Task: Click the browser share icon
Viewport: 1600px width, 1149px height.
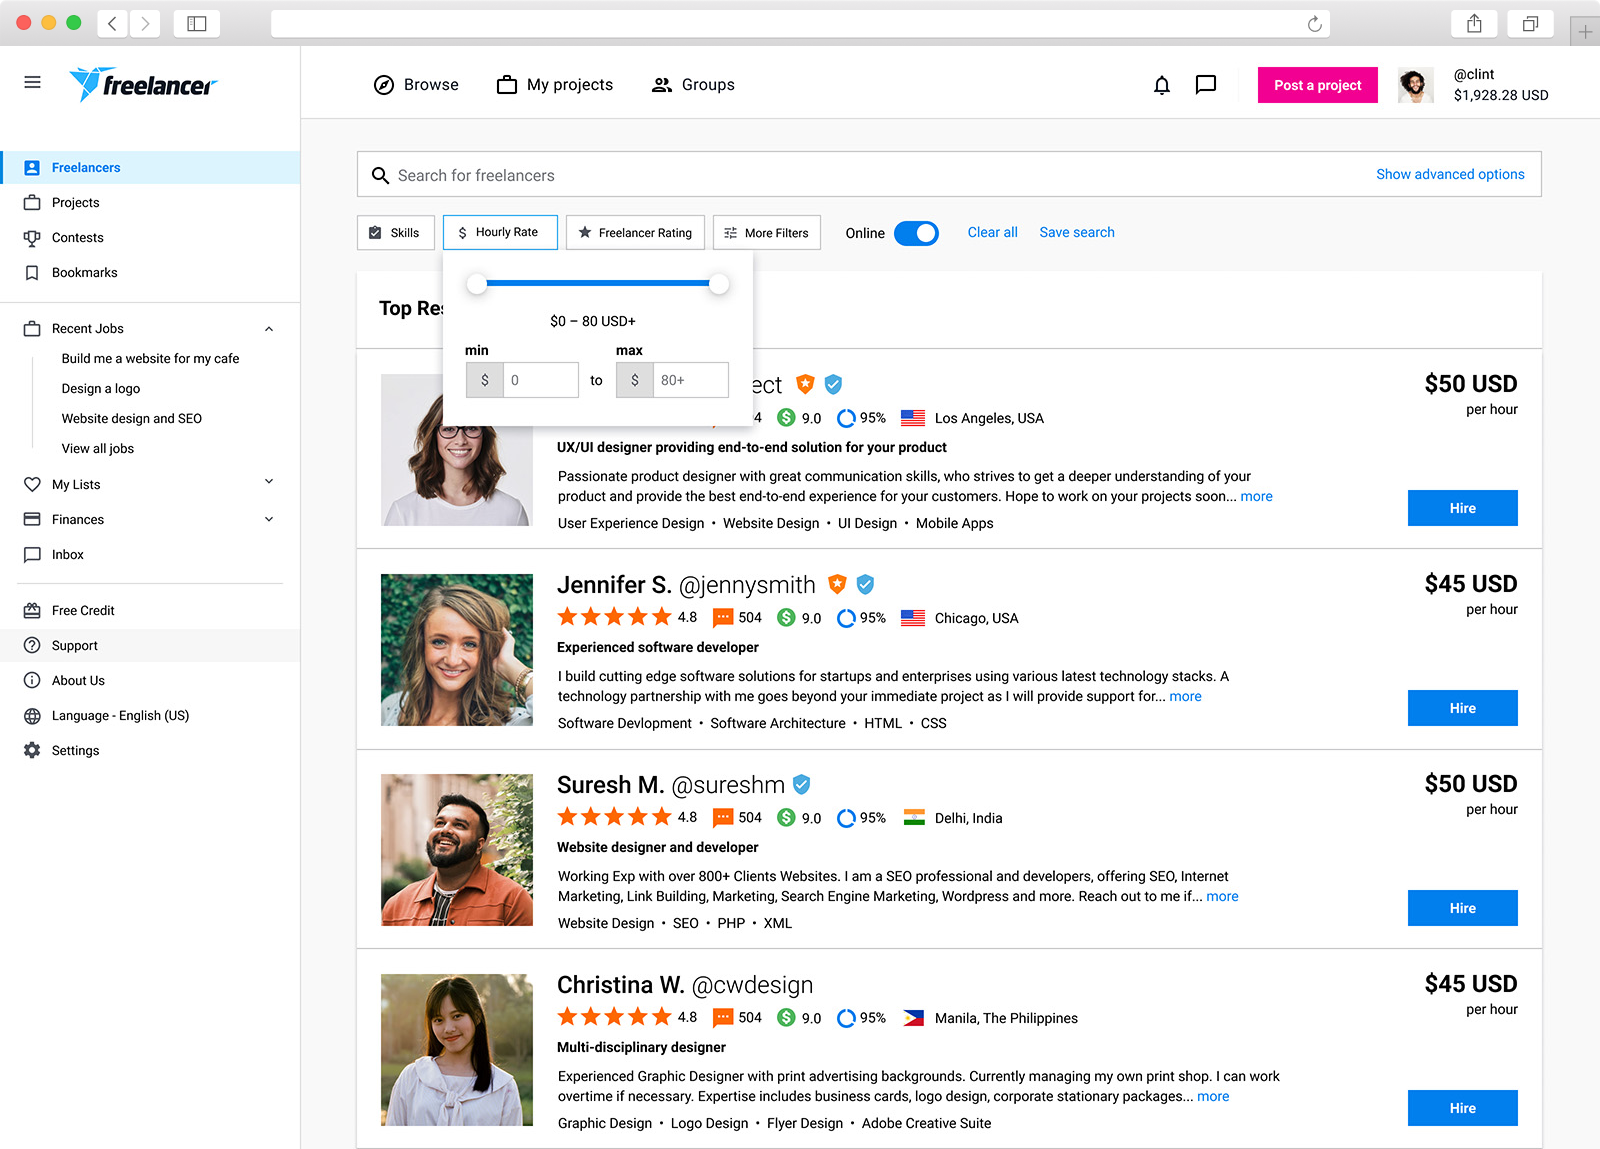Action: 1474,23
